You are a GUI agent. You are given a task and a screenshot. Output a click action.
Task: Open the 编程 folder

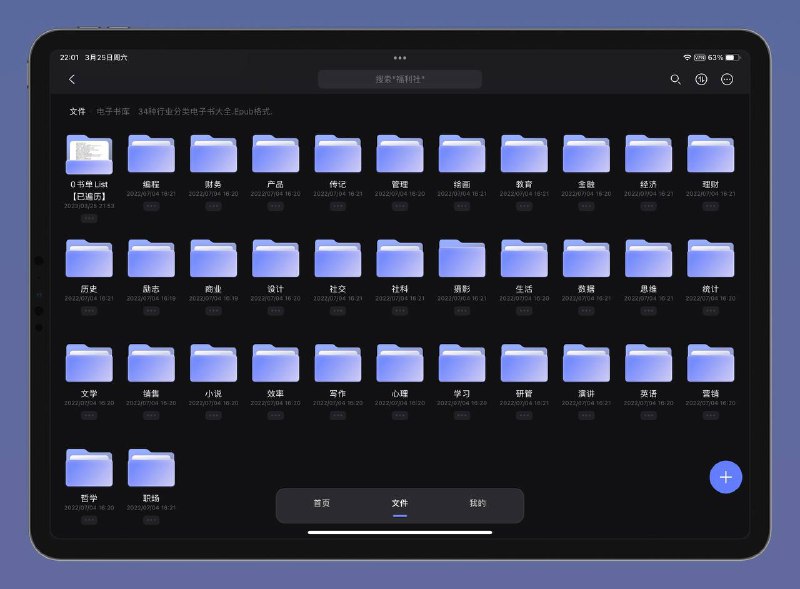point(151,154)
